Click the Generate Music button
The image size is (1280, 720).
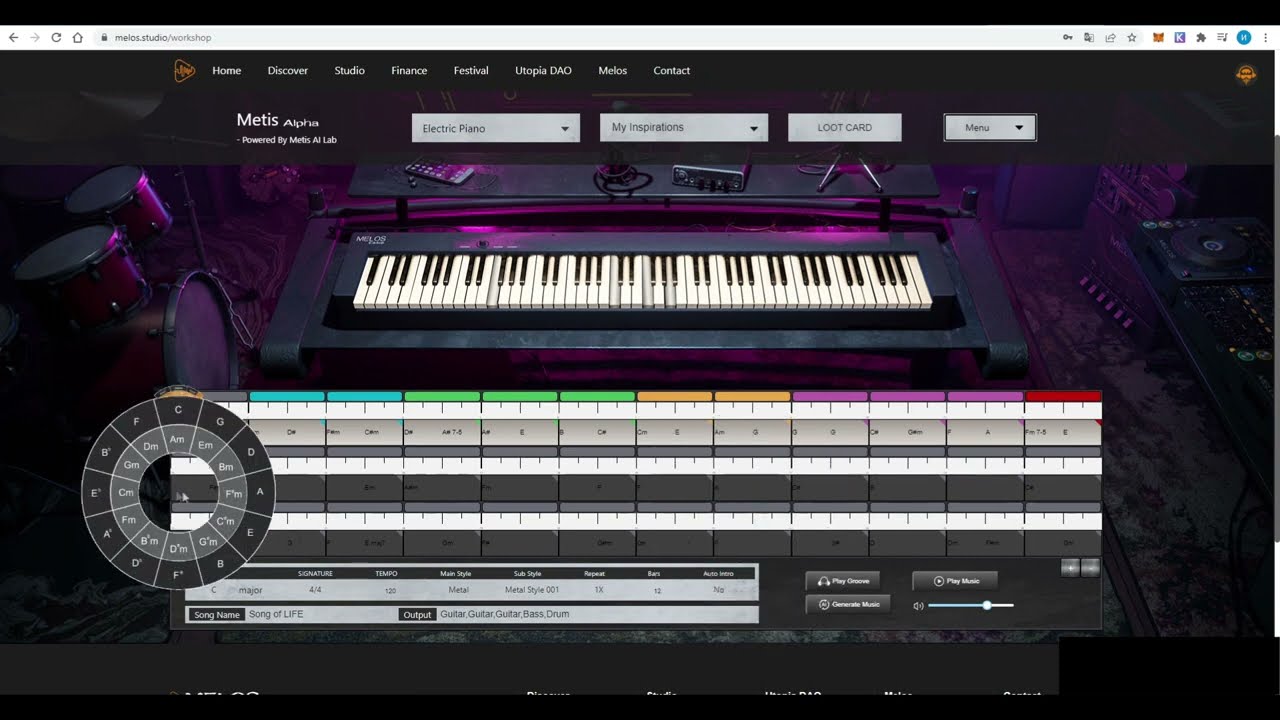point(848,604)
